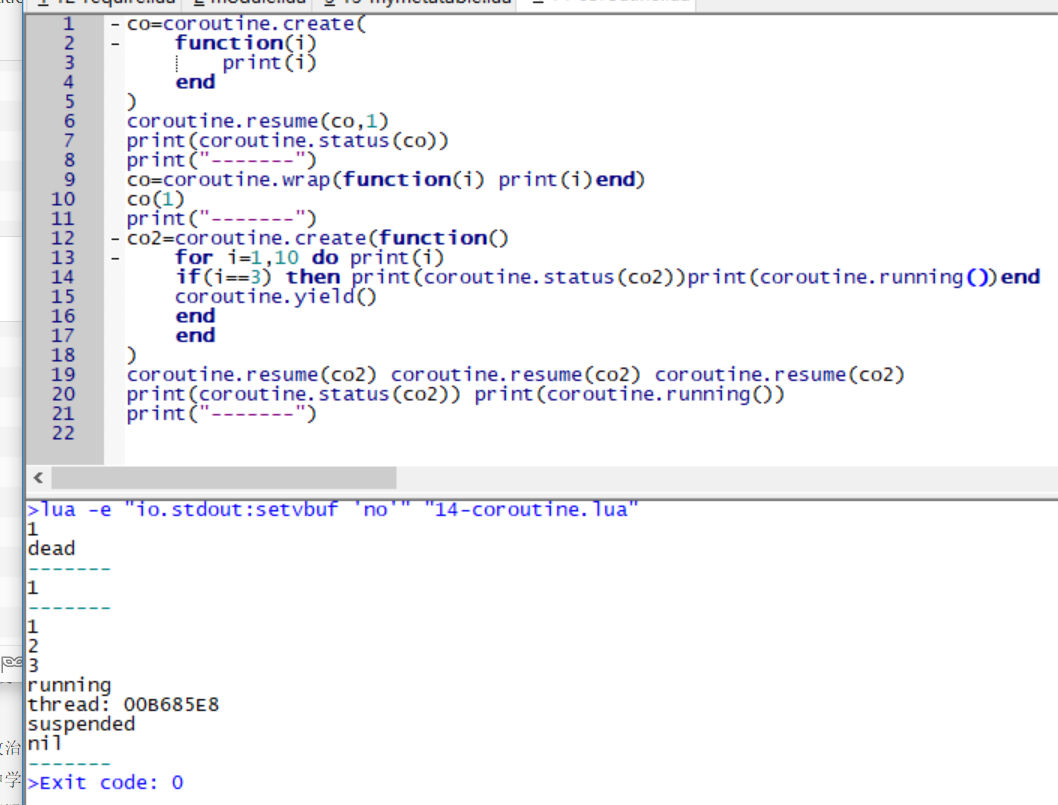Click 'for i=1,10 do print(i)' line
This screenshot has width=1058, height=805.
coord(310,258)
